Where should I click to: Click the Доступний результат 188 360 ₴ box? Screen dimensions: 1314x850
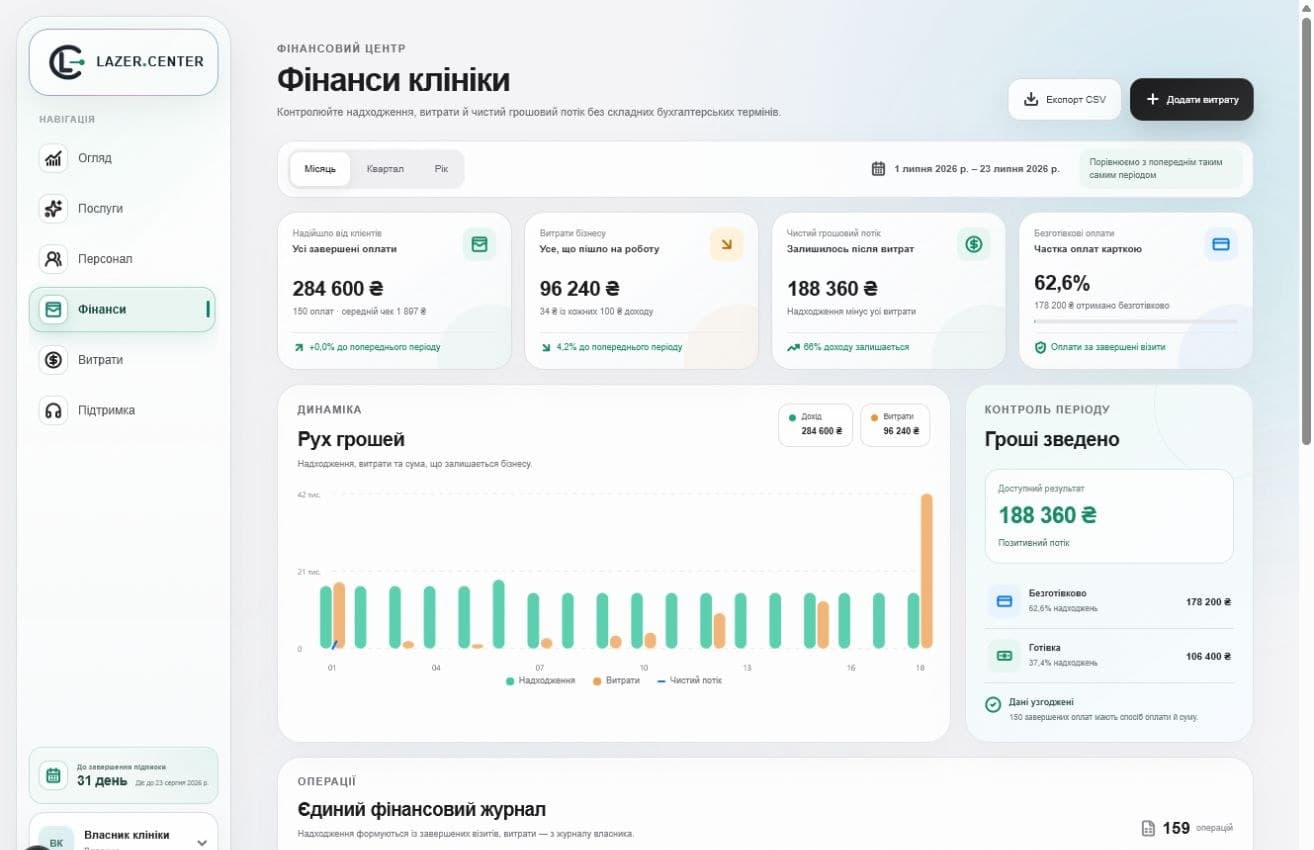click(x=1109, y=516)
